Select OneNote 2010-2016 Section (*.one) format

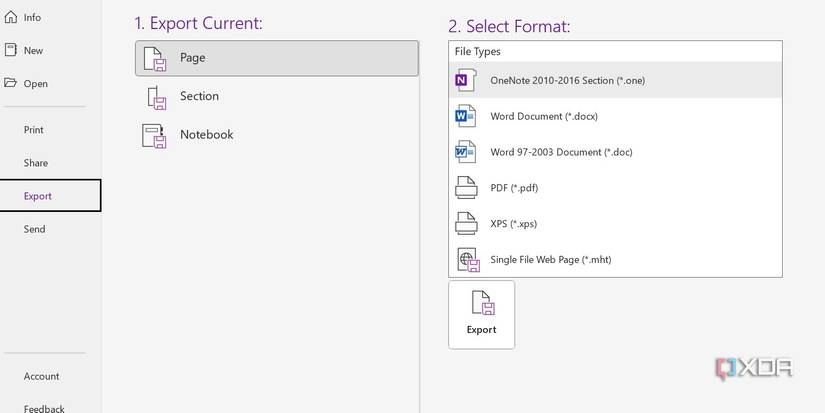pyautogui.click(x=615, y=80)
